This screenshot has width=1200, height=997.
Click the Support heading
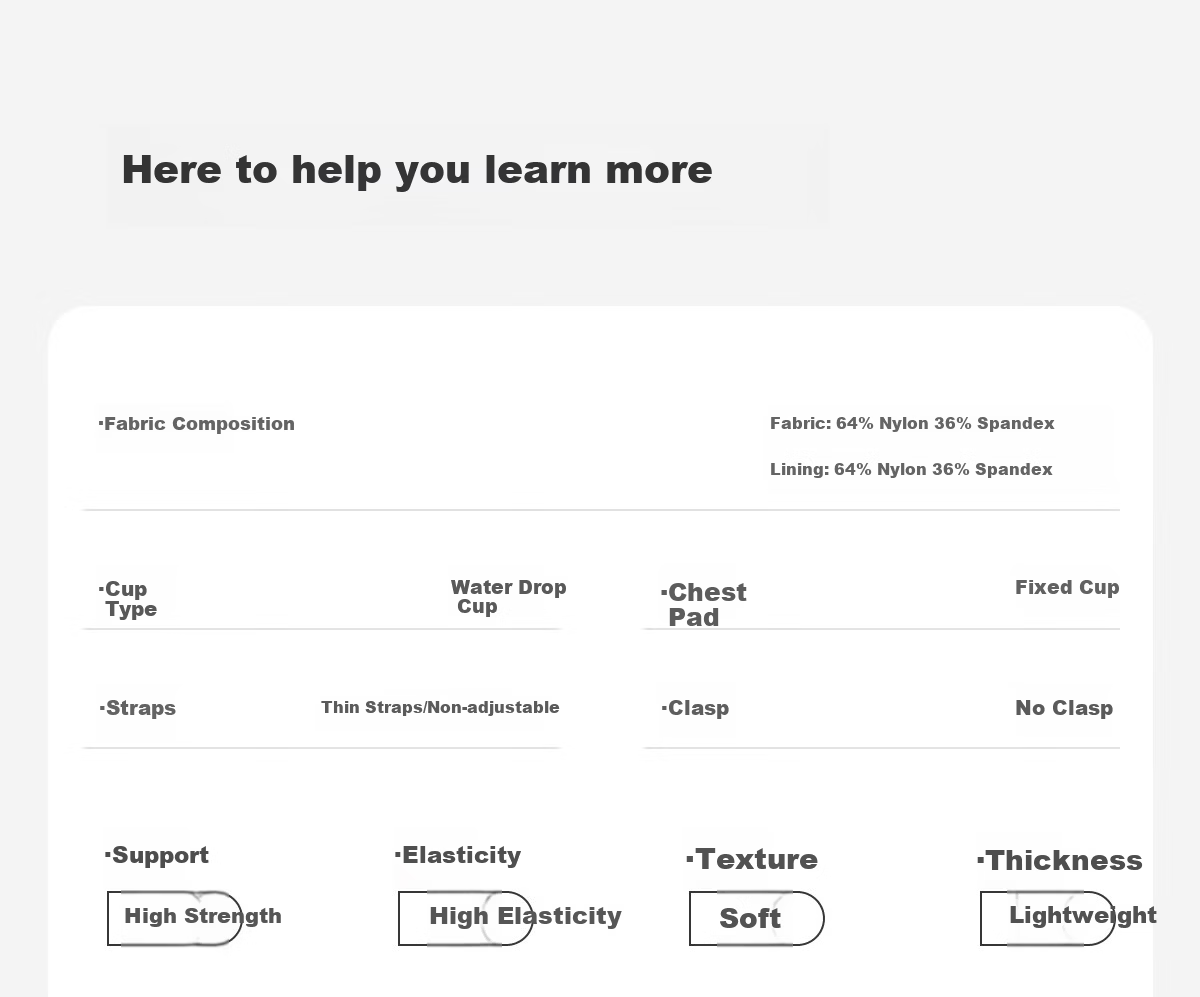point(157,855)
